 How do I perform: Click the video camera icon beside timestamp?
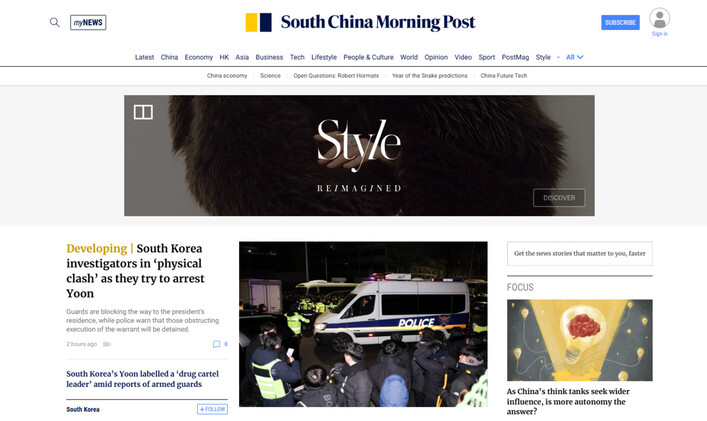pos(106,344)
